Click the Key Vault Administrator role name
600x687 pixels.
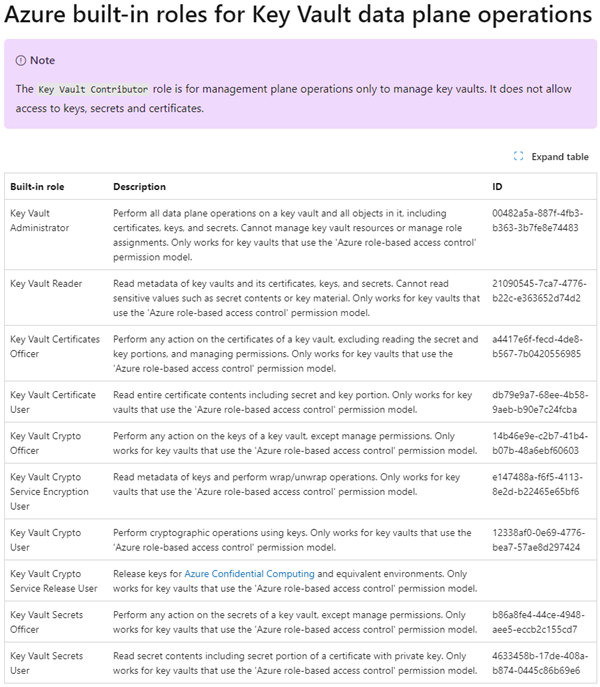click(40, 220)
